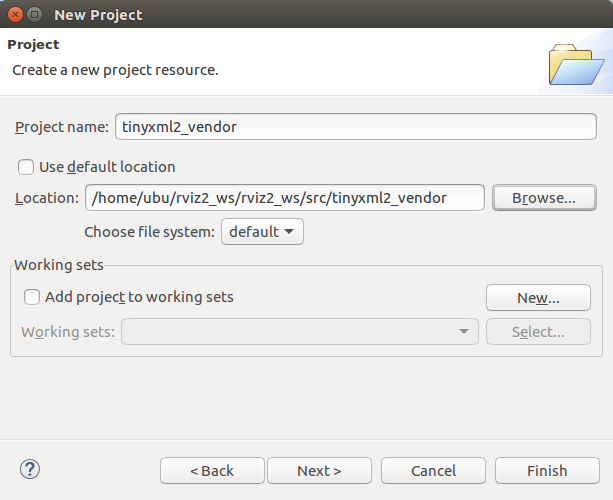Click the Select working sets button

538,332
